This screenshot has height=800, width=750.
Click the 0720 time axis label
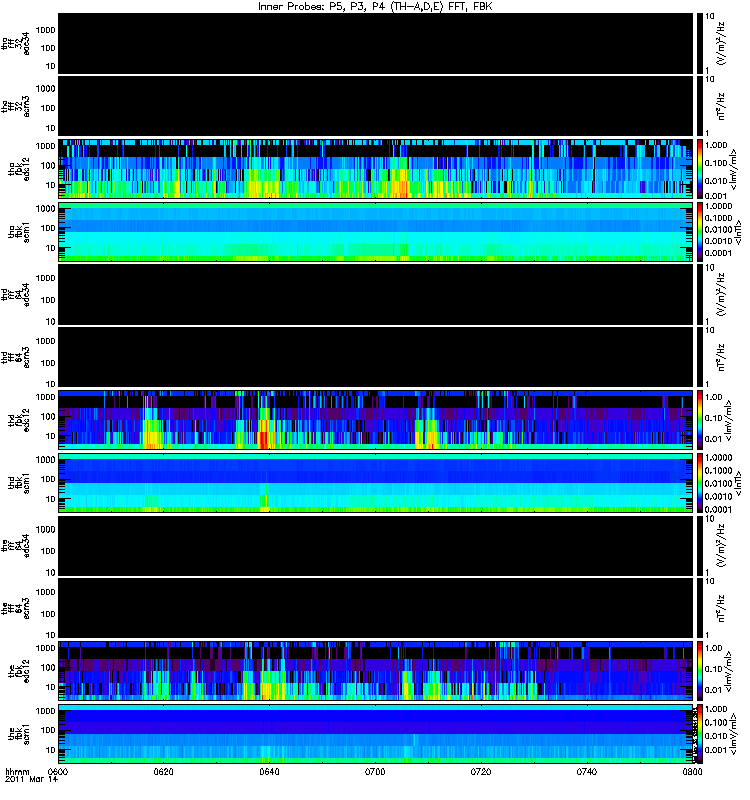[x=481, y=771]
